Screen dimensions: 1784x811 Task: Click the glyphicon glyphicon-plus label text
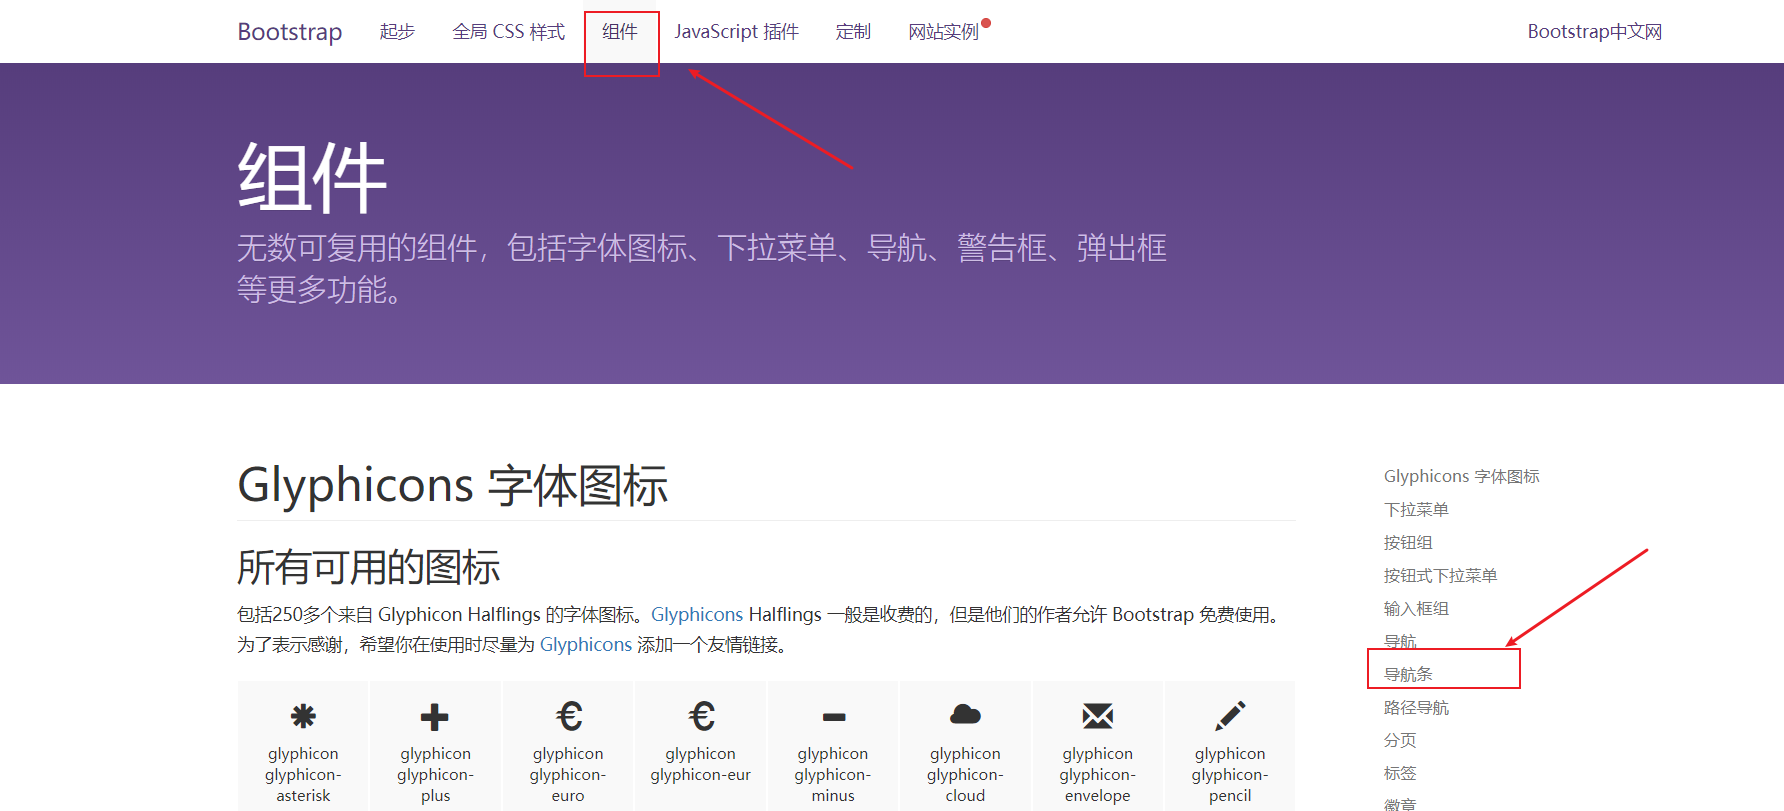[x=435, y=775]
